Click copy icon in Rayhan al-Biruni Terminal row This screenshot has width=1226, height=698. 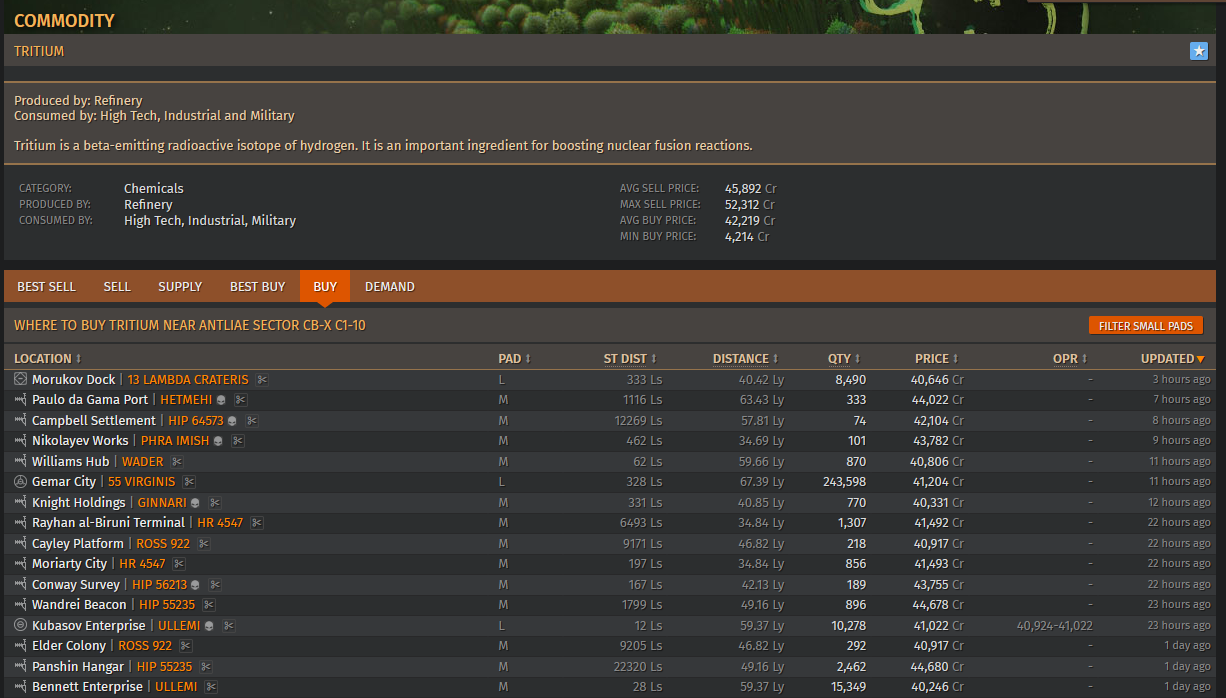point(256,523)
